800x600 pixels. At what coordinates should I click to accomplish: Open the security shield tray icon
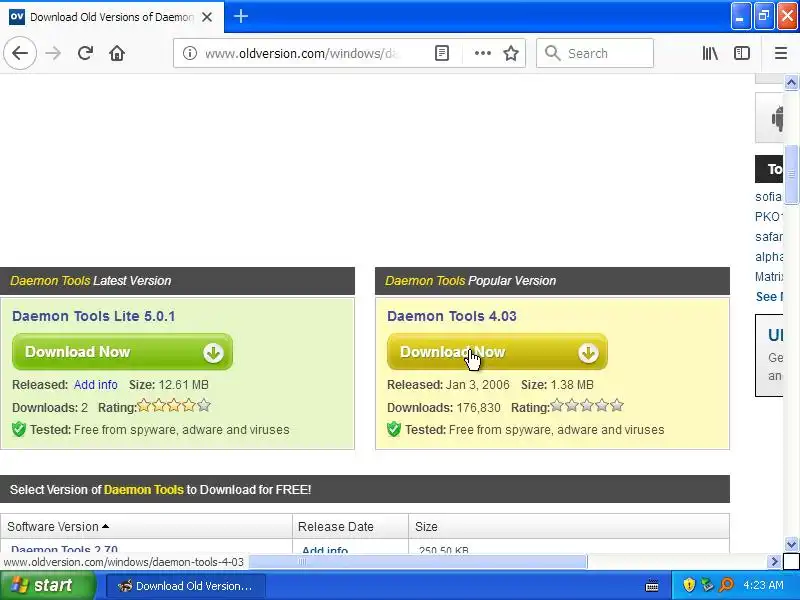(x=689, y=585)
